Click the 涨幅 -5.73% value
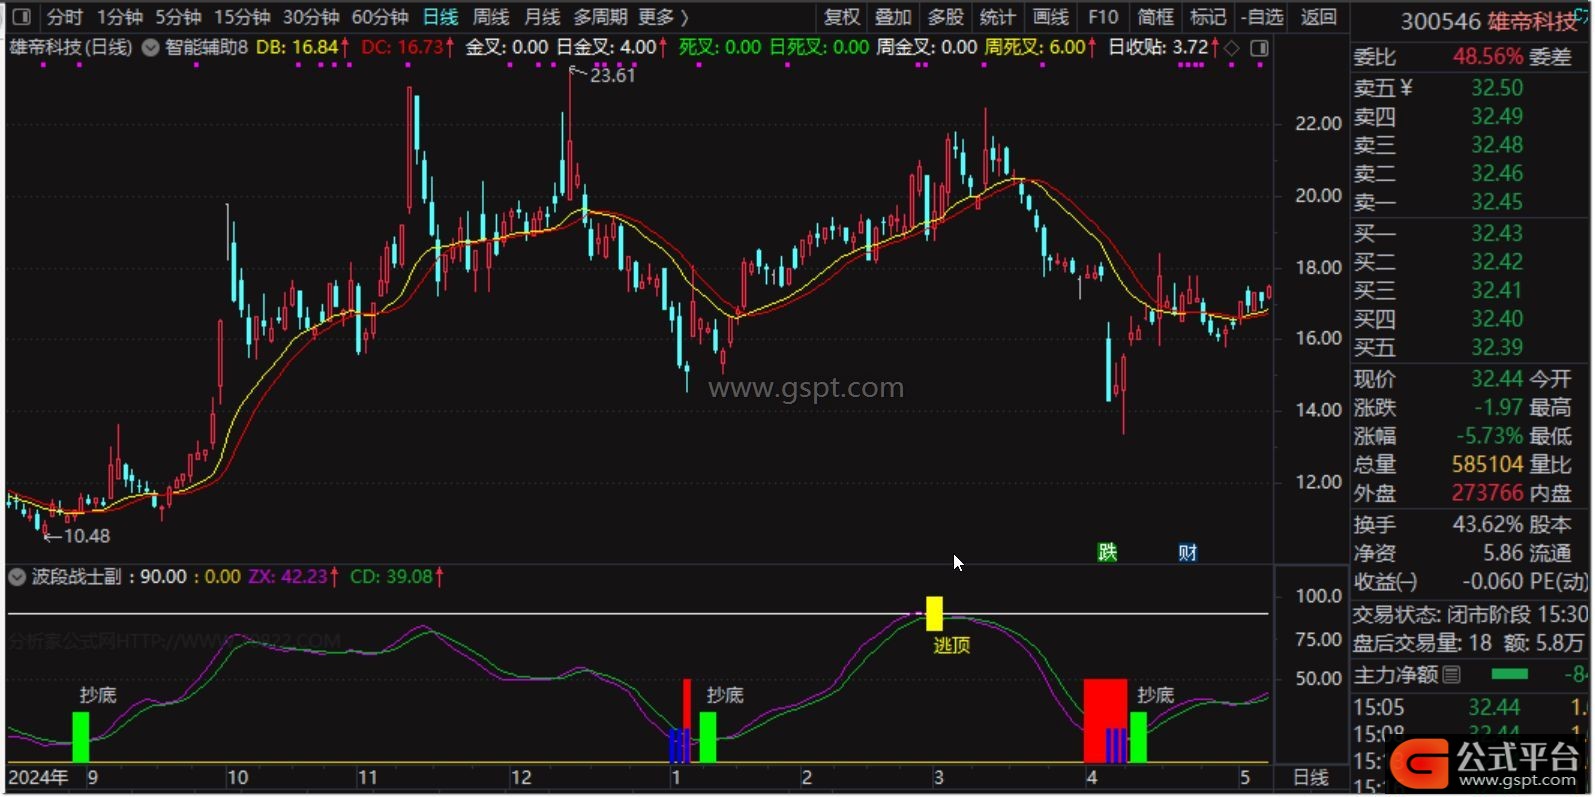The image size is (1595, 797). tap(1489, 437)
